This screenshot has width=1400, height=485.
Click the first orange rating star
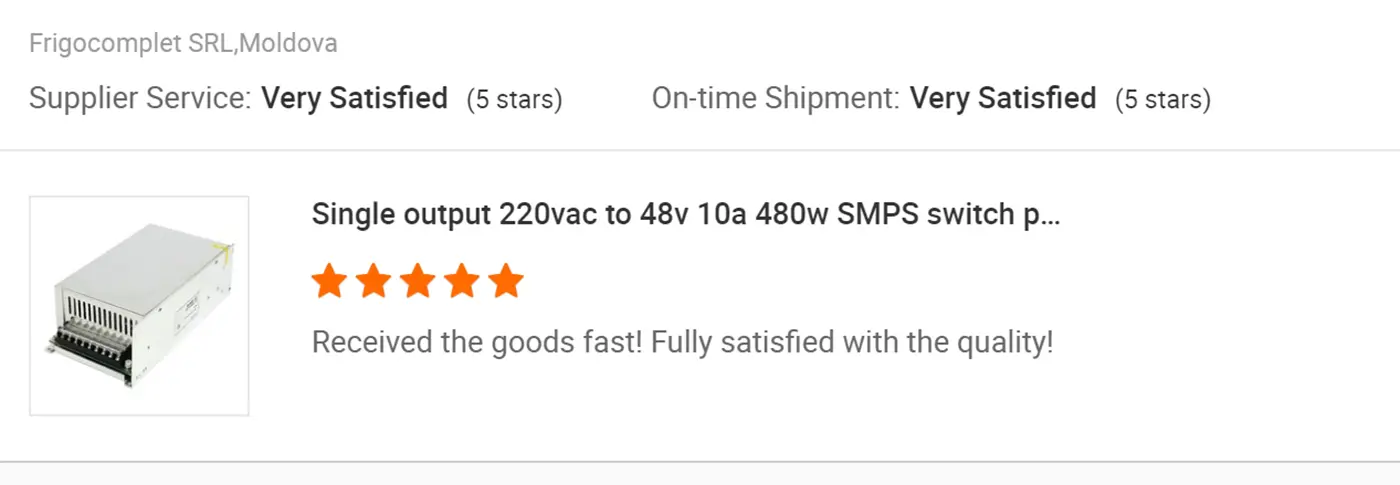point(329,282)
